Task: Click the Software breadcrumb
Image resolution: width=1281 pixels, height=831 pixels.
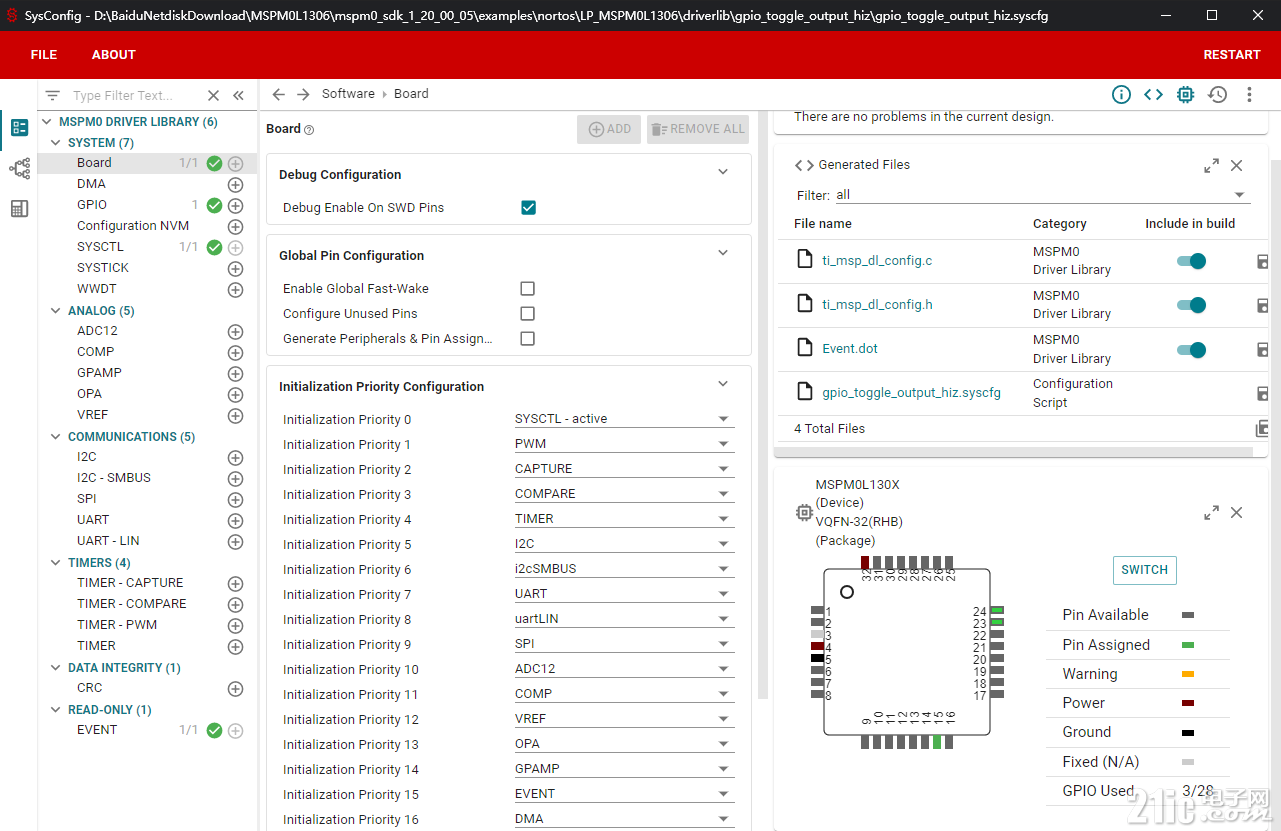Action: coord(348,94)
